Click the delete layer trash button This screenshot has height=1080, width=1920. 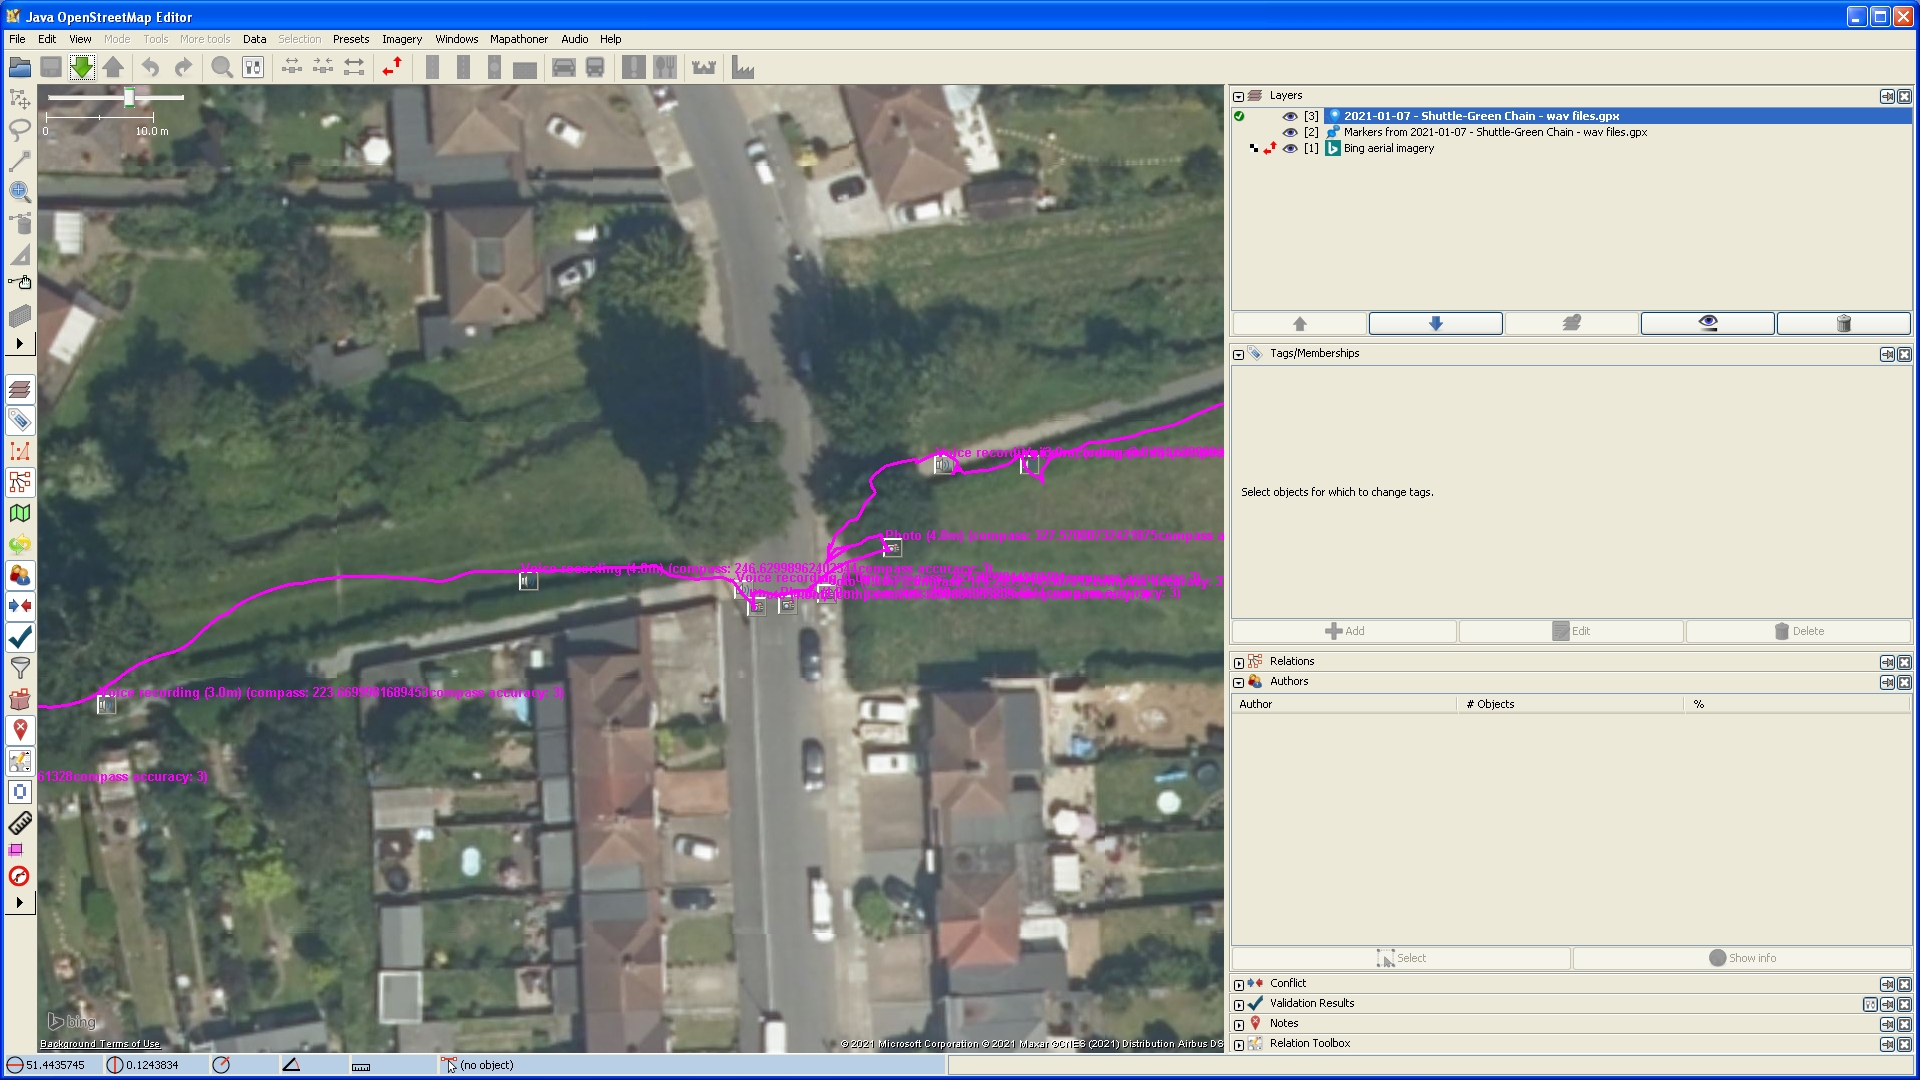tap(1843, 323)
